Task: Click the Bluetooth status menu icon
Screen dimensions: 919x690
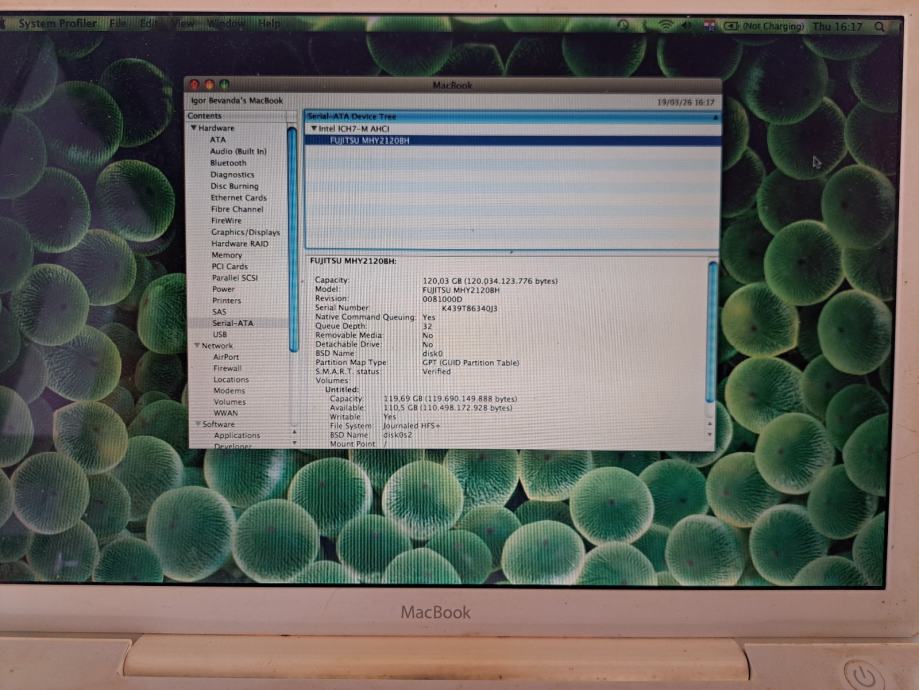Action: click(644, 25)
